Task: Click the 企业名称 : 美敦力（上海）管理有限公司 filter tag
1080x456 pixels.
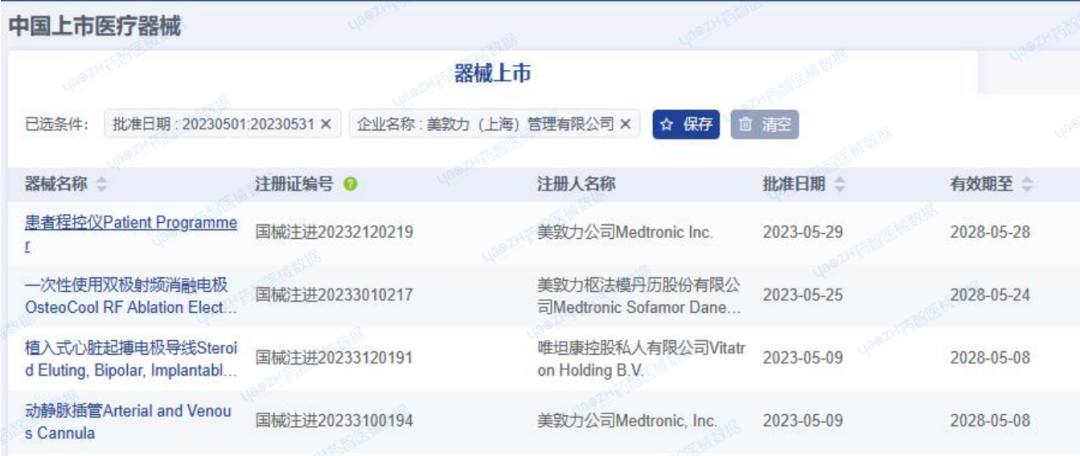Action: pos(495,125)
